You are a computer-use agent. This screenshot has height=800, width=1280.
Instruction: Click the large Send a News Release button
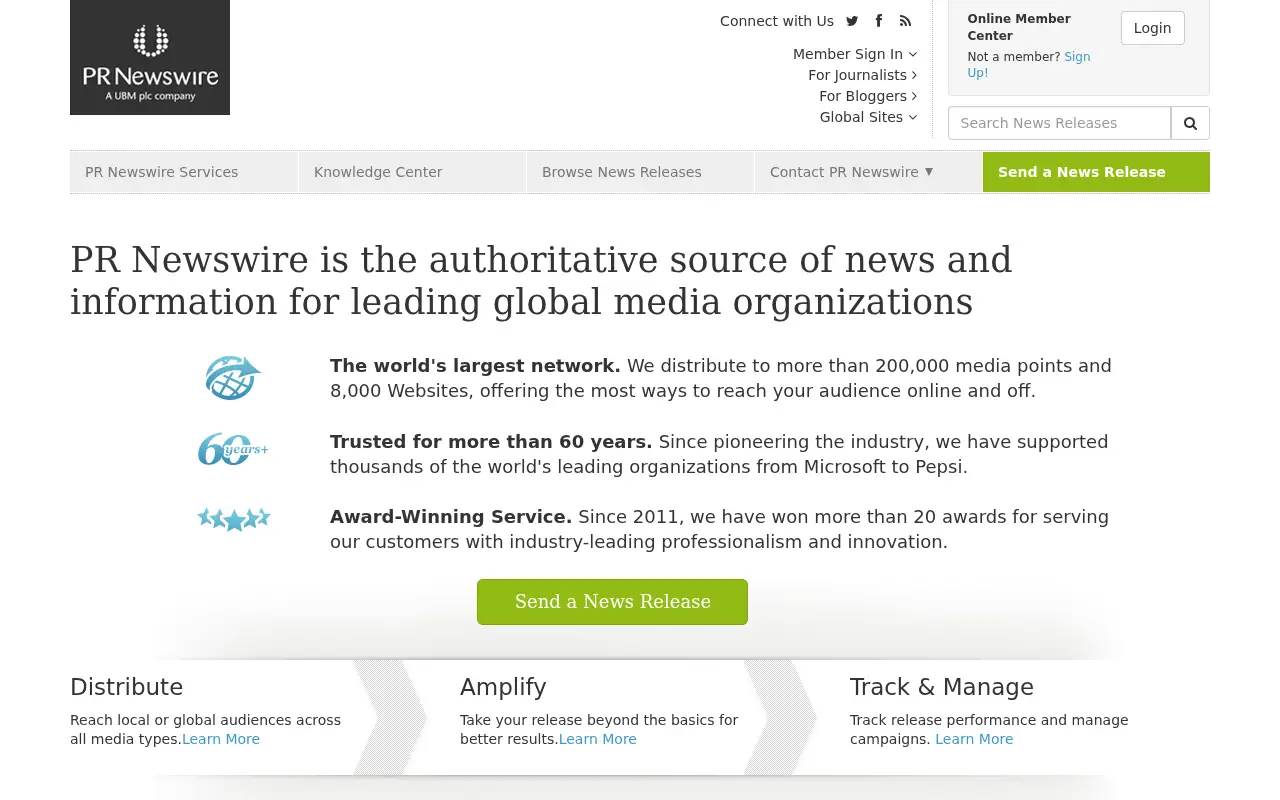point(612,602)
